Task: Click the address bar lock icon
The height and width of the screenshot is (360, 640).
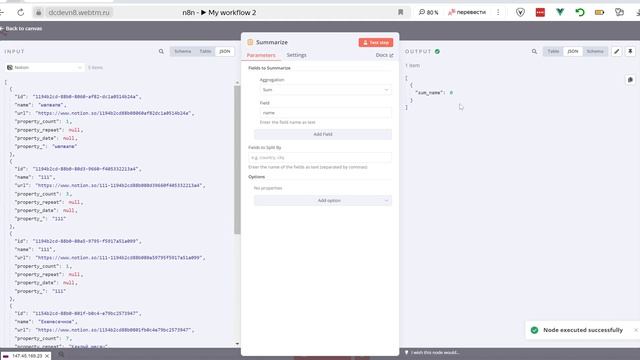Action: click(x=38, y=13)
